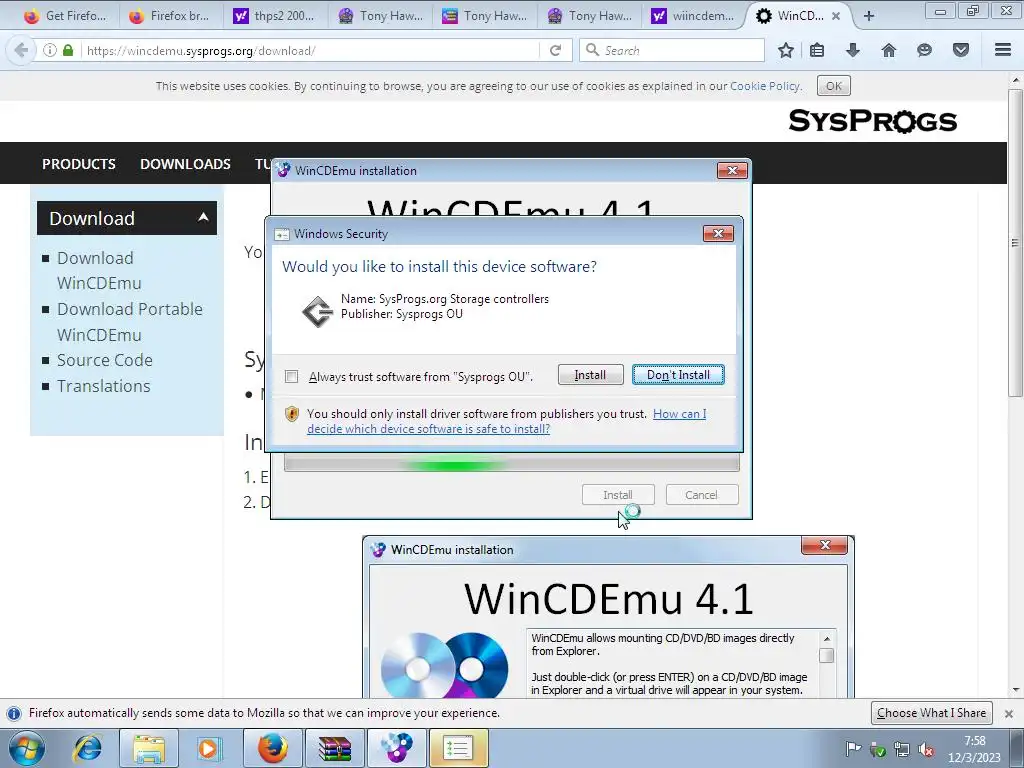1024x768 pixels.
Task: Check Always trust software from Sysprogs OU
Action: click(291, 376)
